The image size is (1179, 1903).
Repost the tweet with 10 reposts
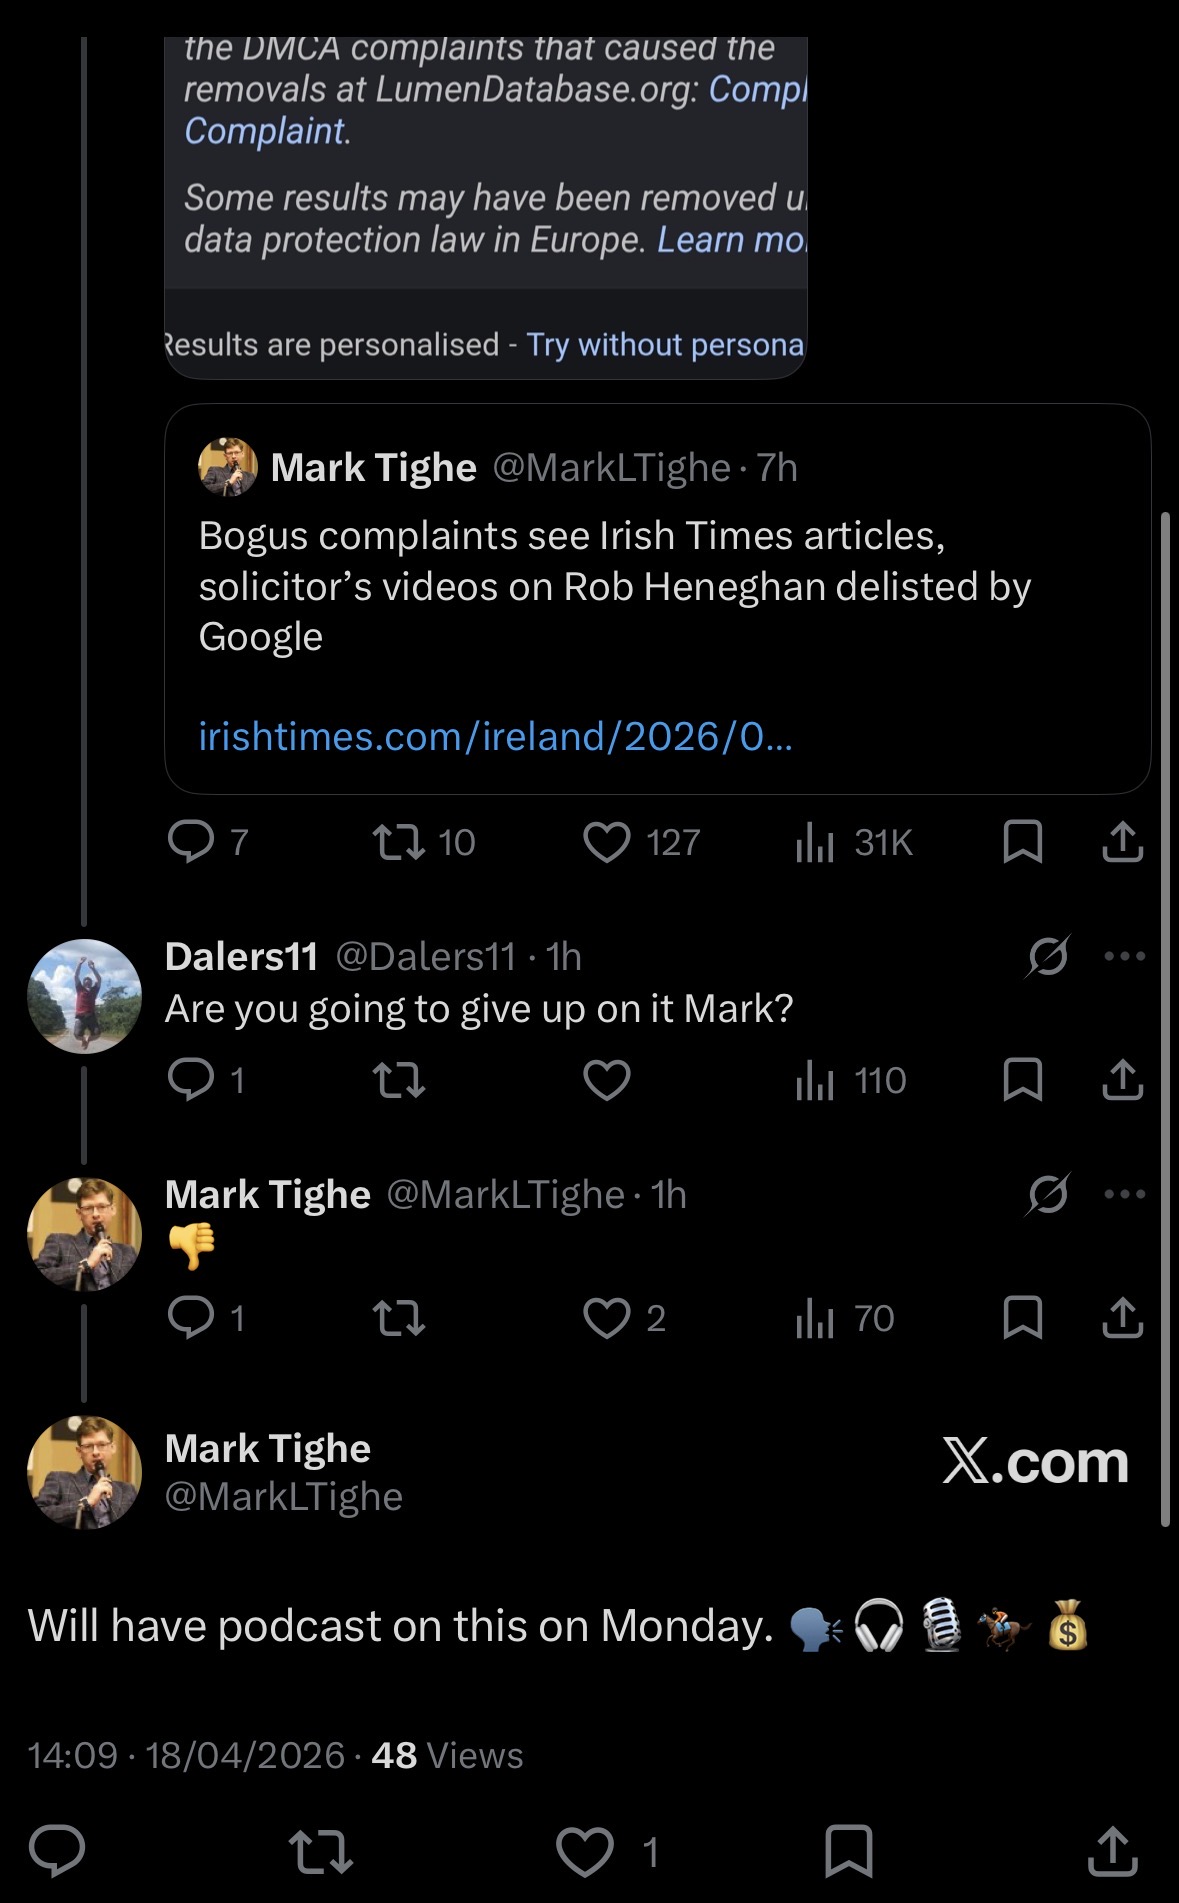398,843
